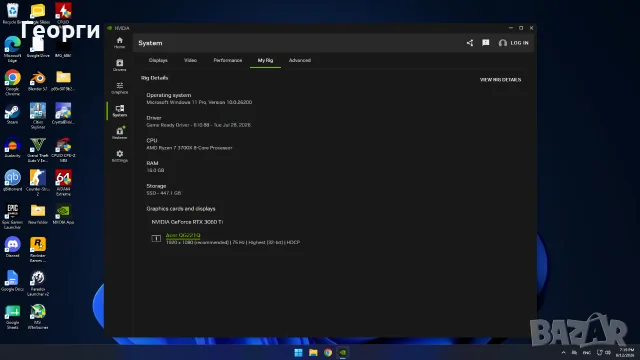
Task: Open the Graphics section in sidebar
Action: point(120,88)
